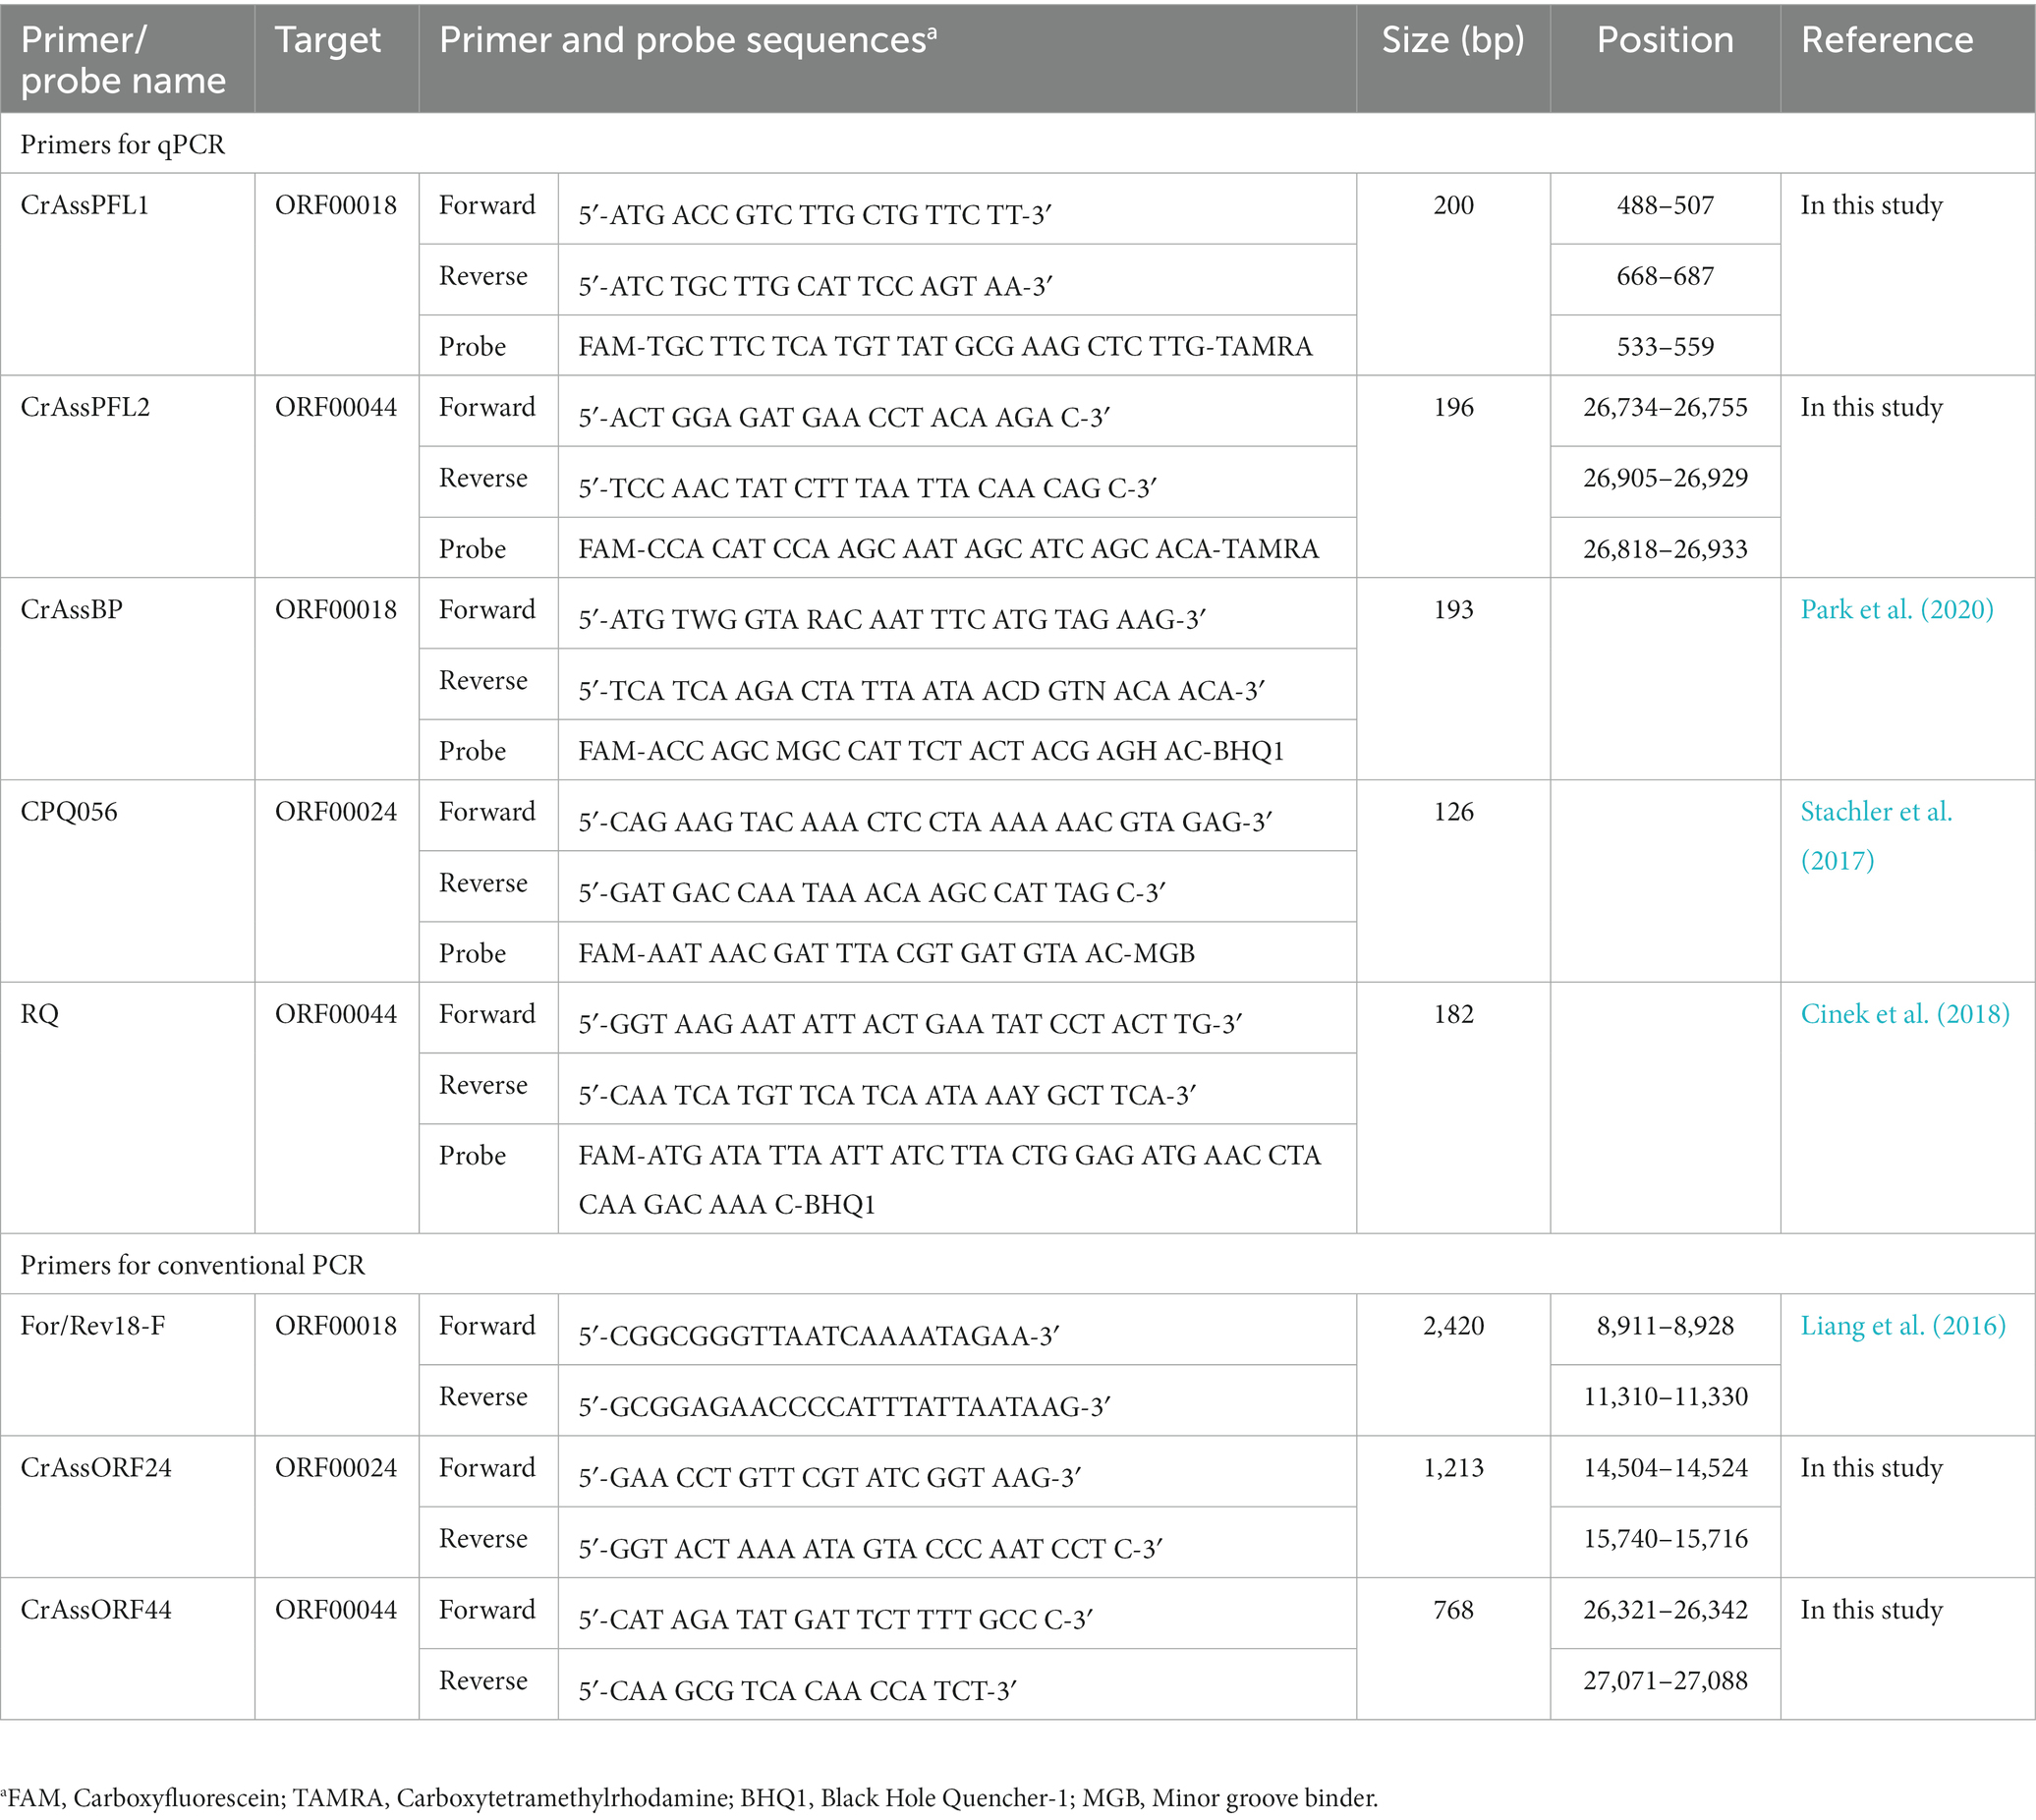2036x1820 pixels.
Task: Select sequence 5′-GAT GAC CAA TAA ACA AGC CAT TAG C-3′
Action: (872, 893)
